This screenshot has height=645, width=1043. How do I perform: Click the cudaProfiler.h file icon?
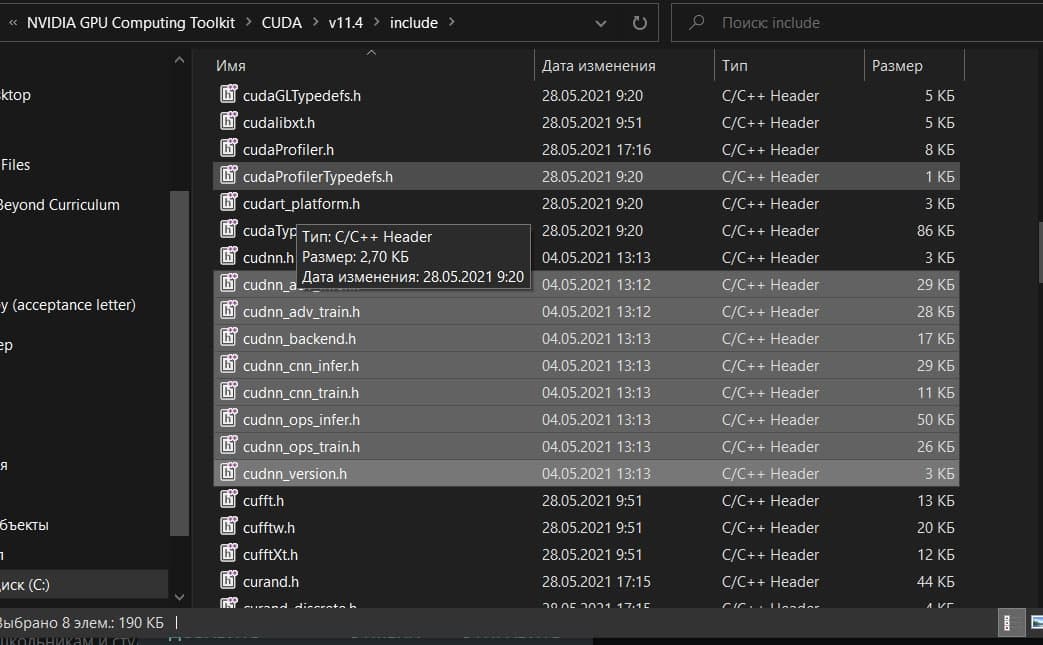[x=229, y=150]
